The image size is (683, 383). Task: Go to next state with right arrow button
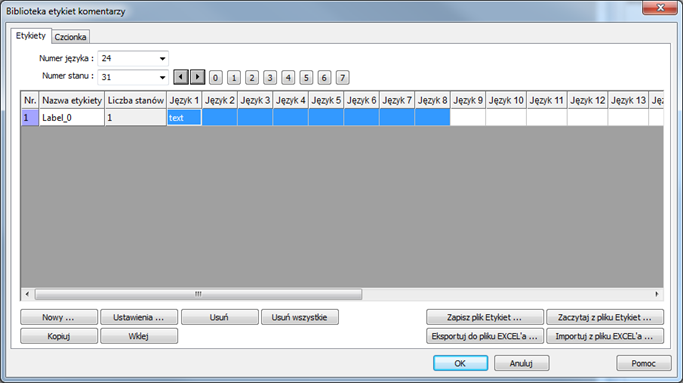(197, 77)
